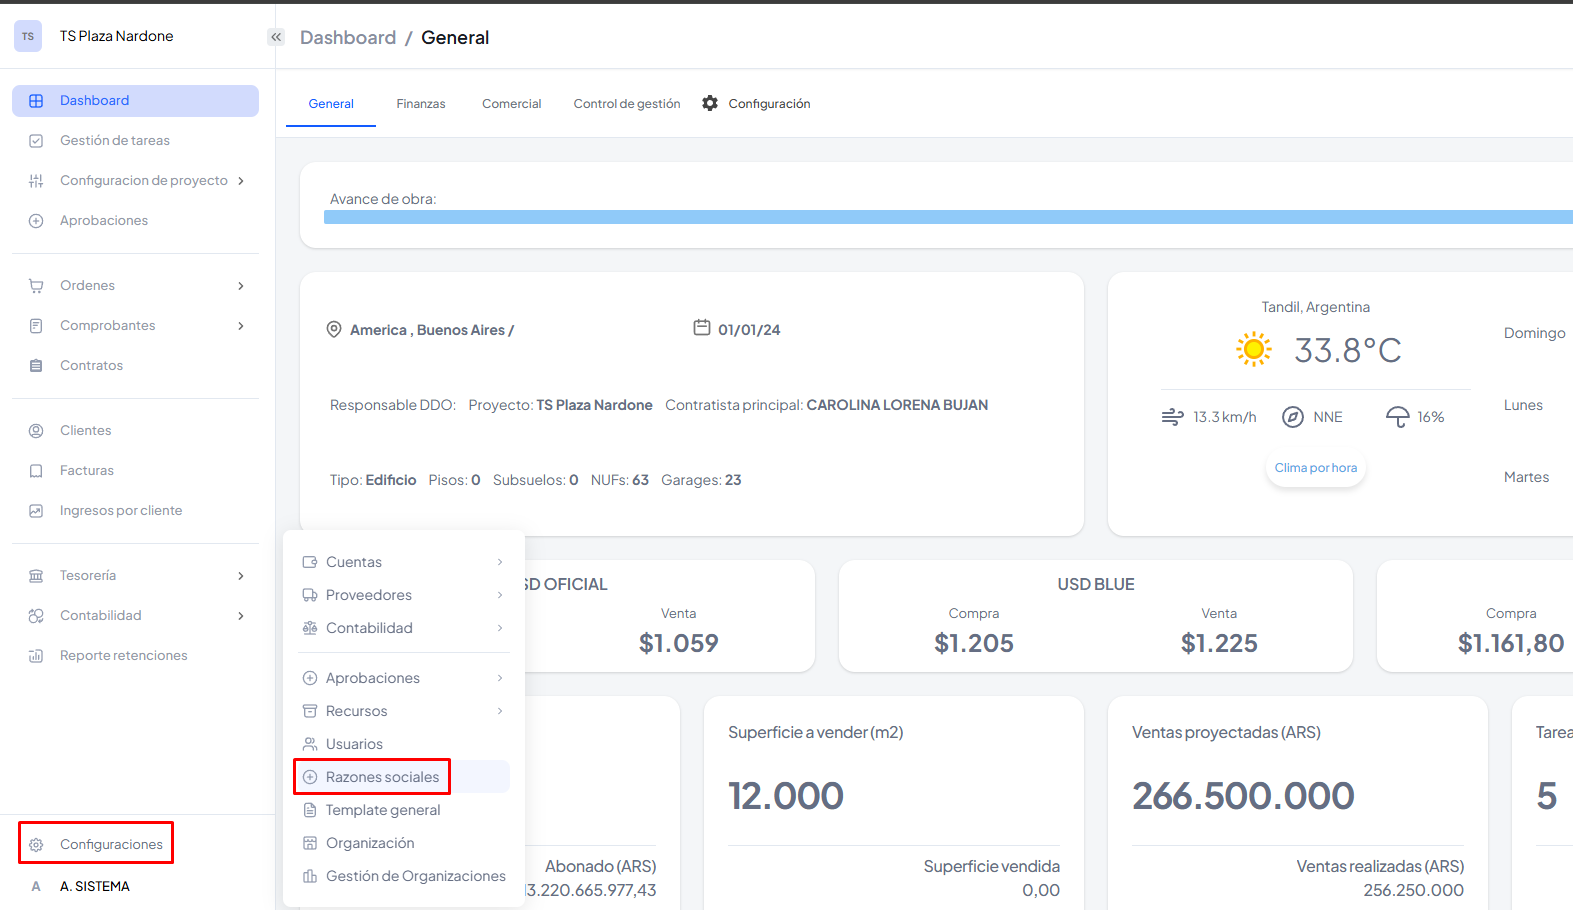The image size is (1573, 910).
Task: Switch to the Comercial tab
Action: 511,104
